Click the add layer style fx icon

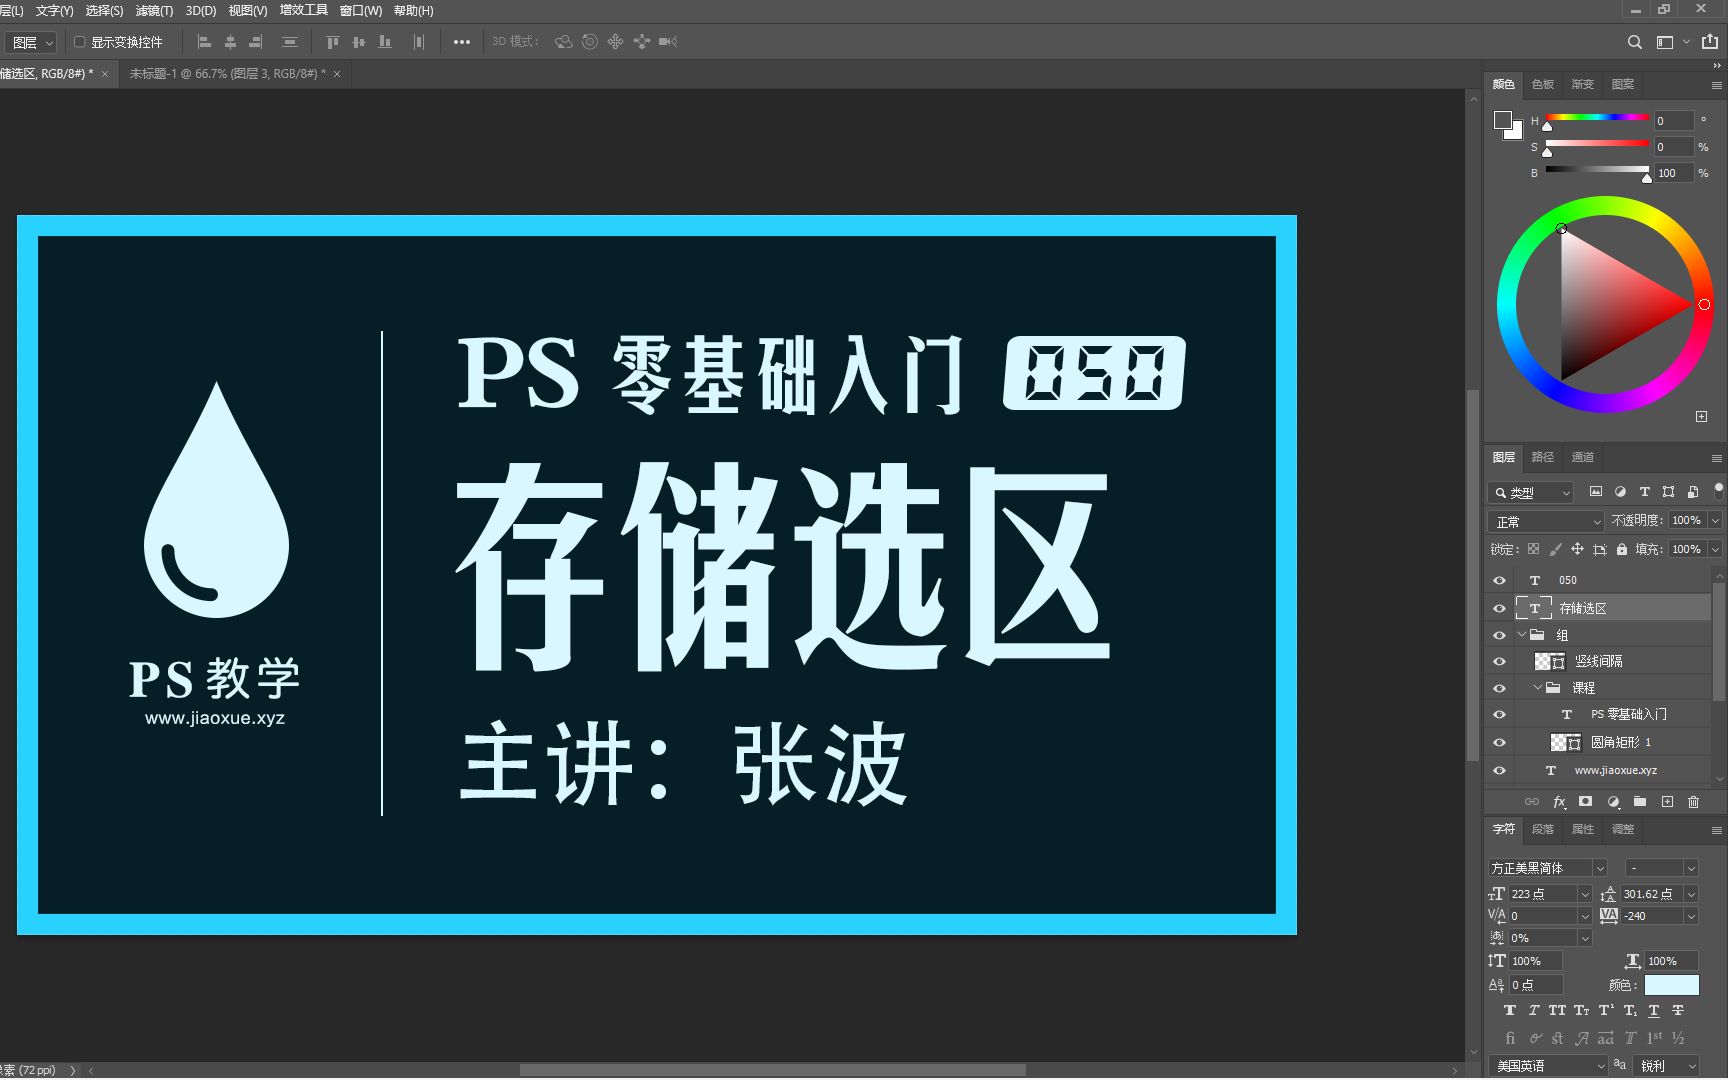coord(1559,802)
